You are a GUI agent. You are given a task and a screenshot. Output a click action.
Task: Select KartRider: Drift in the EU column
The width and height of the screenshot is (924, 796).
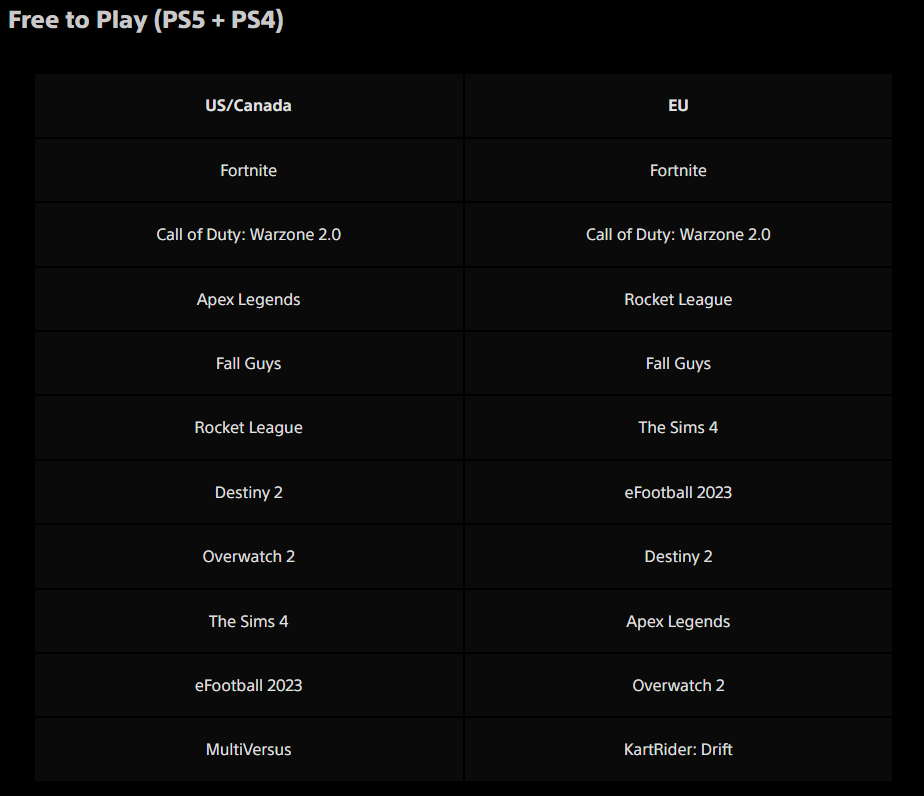coord(678,749)
